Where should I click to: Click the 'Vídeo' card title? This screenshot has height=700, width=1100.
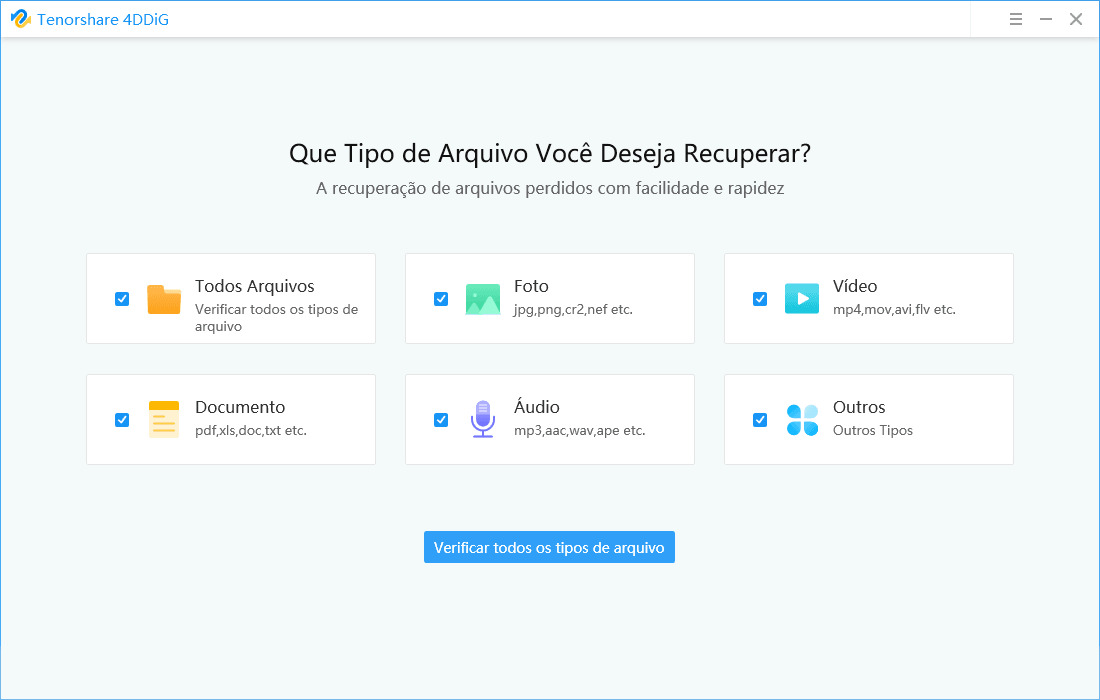(854, 286)
